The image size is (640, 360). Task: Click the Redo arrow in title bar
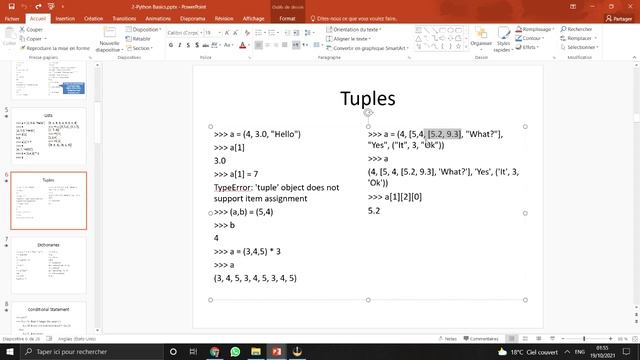(38, 7)
